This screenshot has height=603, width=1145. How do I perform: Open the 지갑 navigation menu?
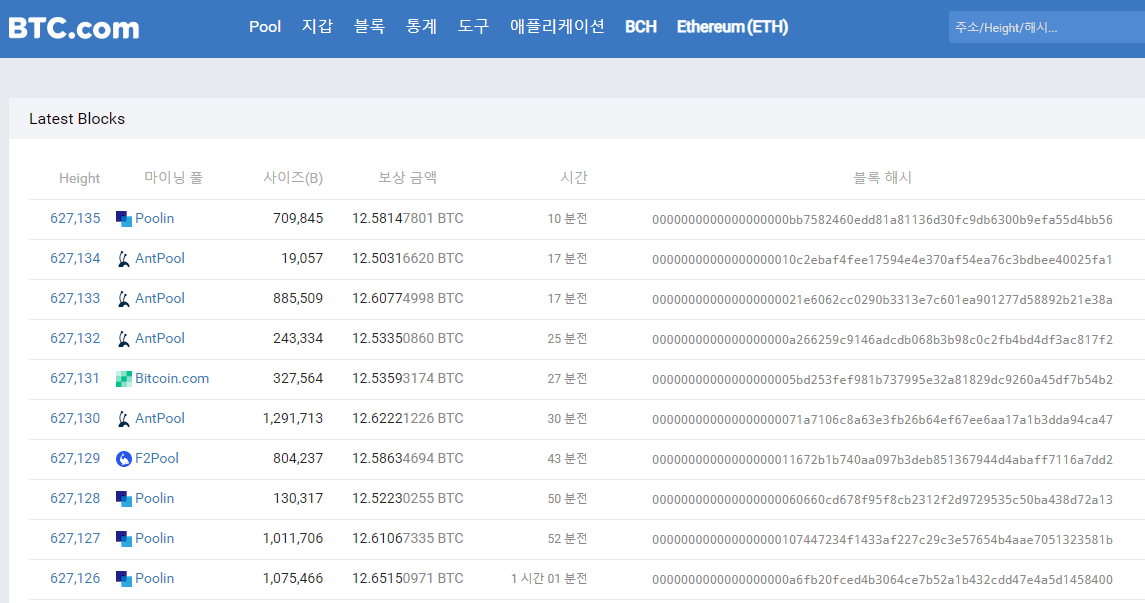coord(317,27)
